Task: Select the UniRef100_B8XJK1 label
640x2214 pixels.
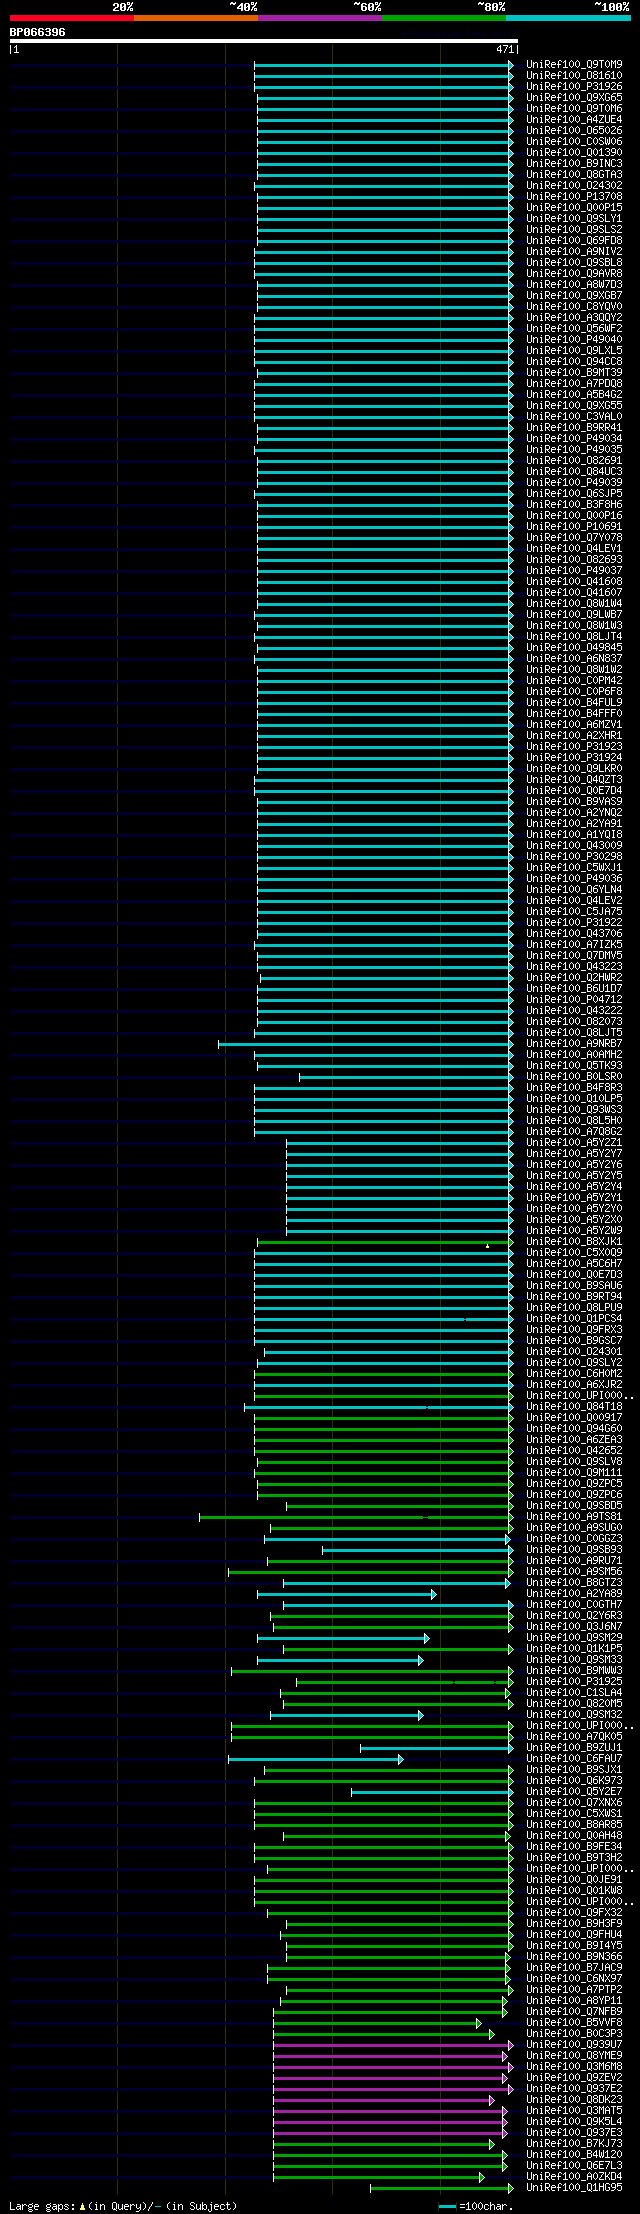Action: pyautogui.click(x=574, y=1242)
